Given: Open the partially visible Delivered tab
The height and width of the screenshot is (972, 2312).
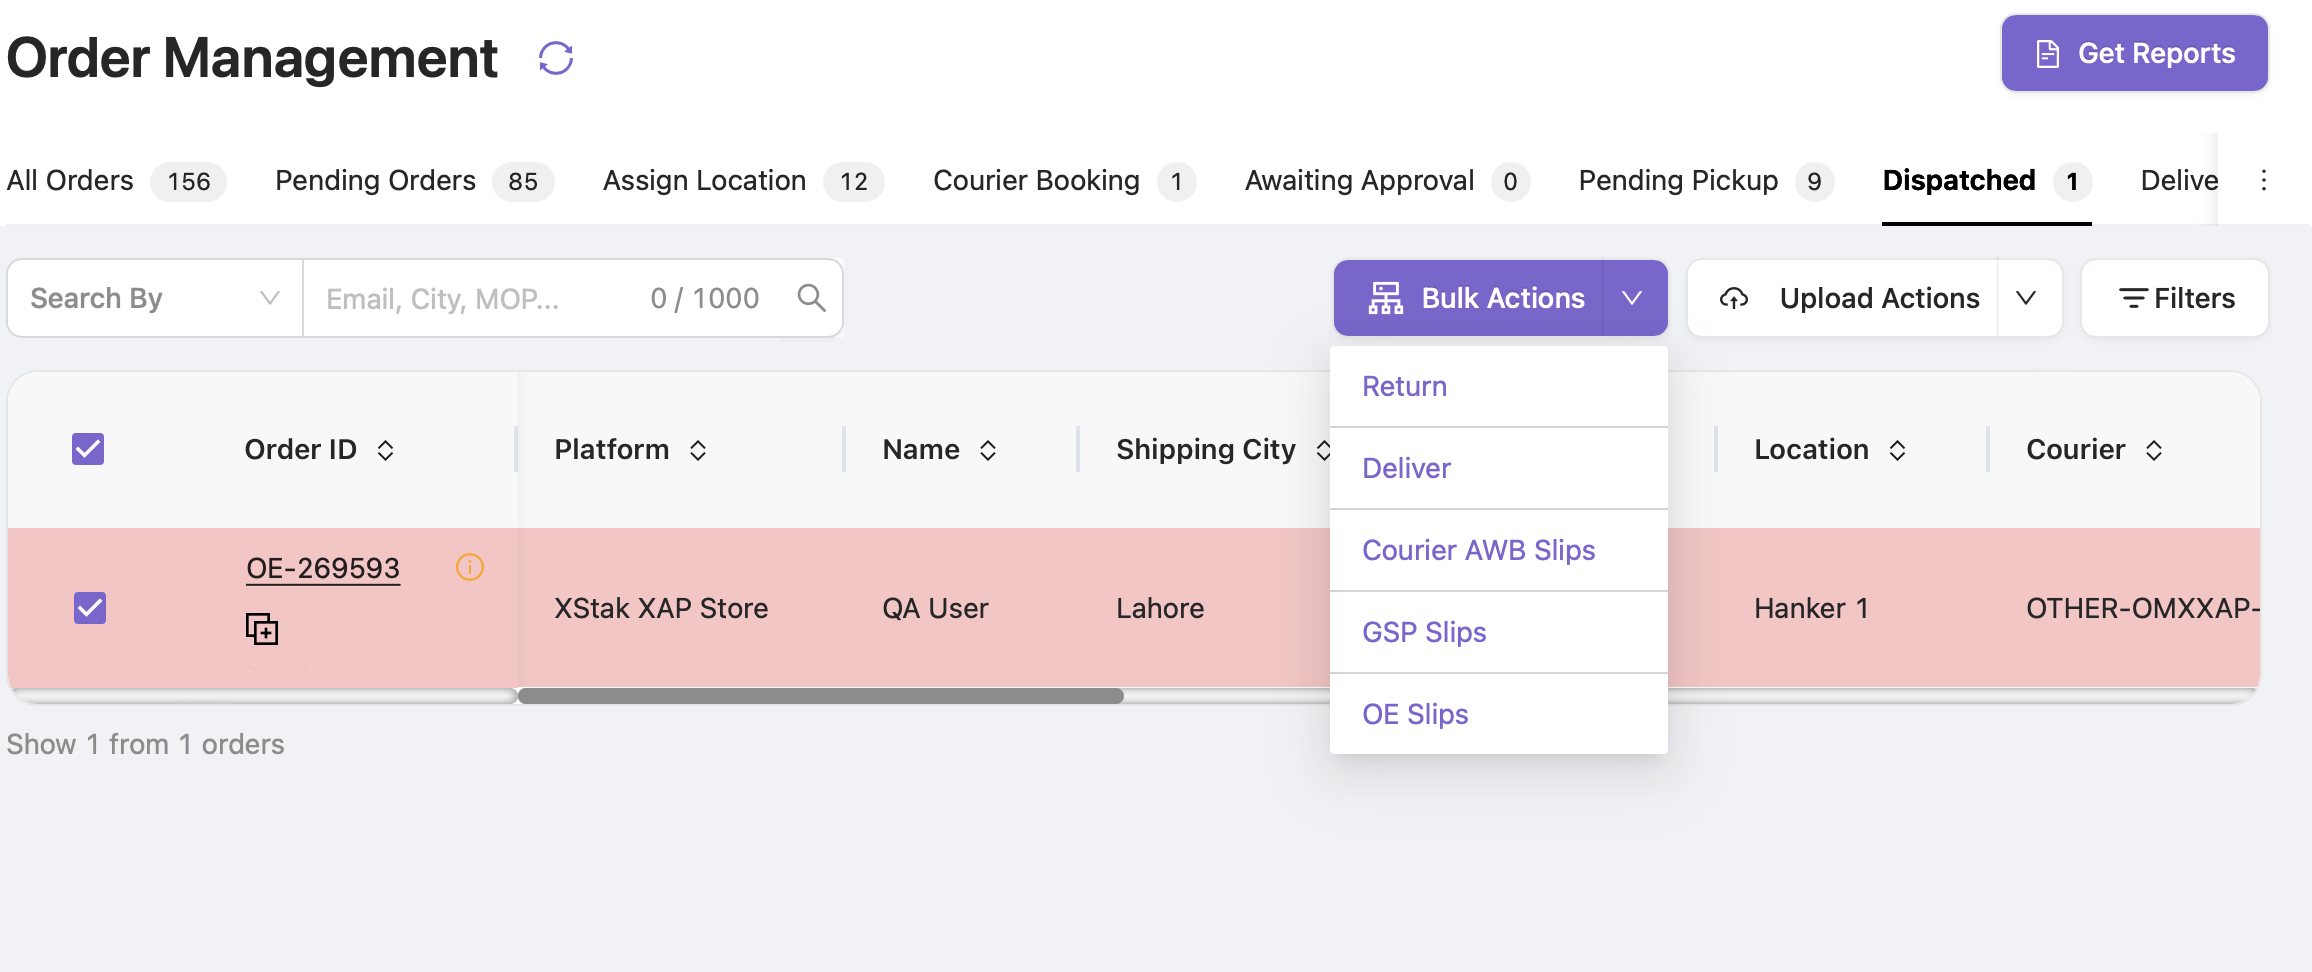Looking at the screenshot, I should [x=2179, y=181].
